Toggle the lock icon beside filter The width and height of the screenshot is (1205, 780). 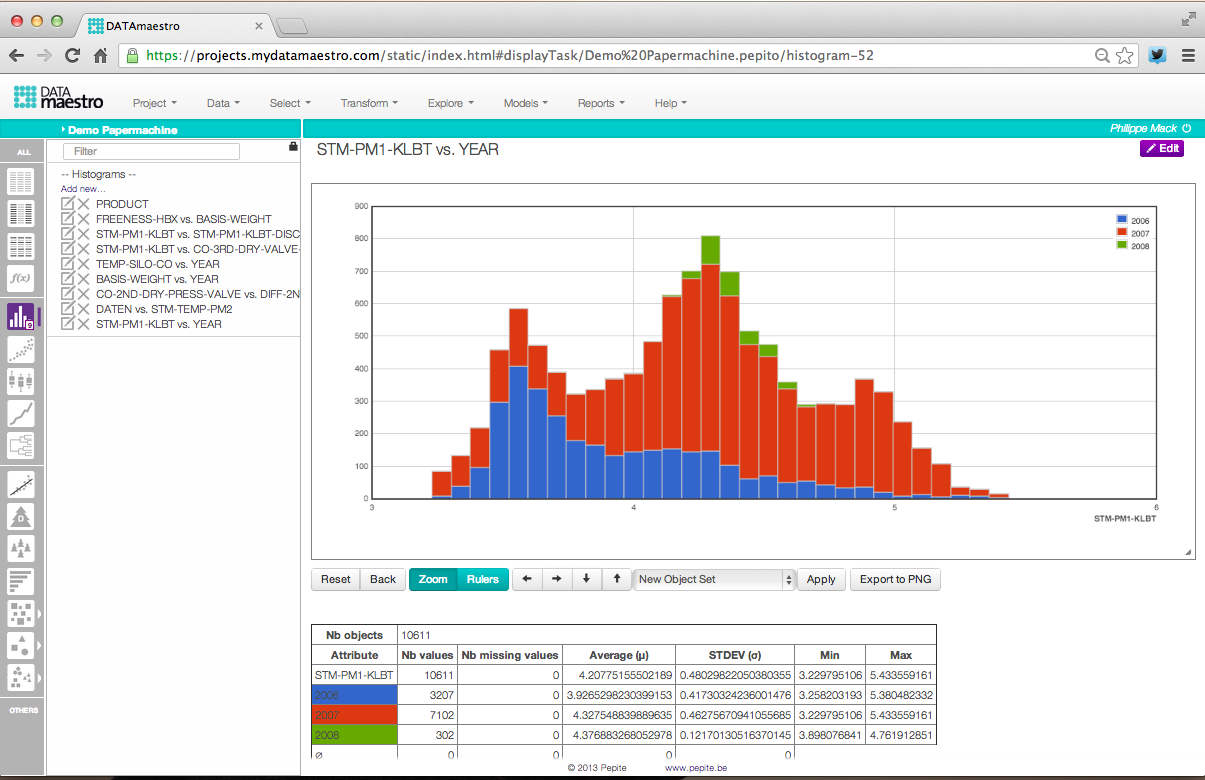pyautogui.click(x=293, y=146)
